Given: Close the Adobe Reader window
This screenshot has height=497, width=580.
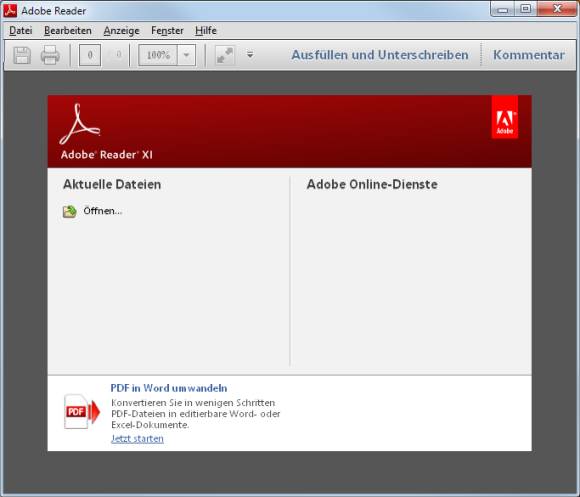Looking at the screenshot, I should click(557, 9).
